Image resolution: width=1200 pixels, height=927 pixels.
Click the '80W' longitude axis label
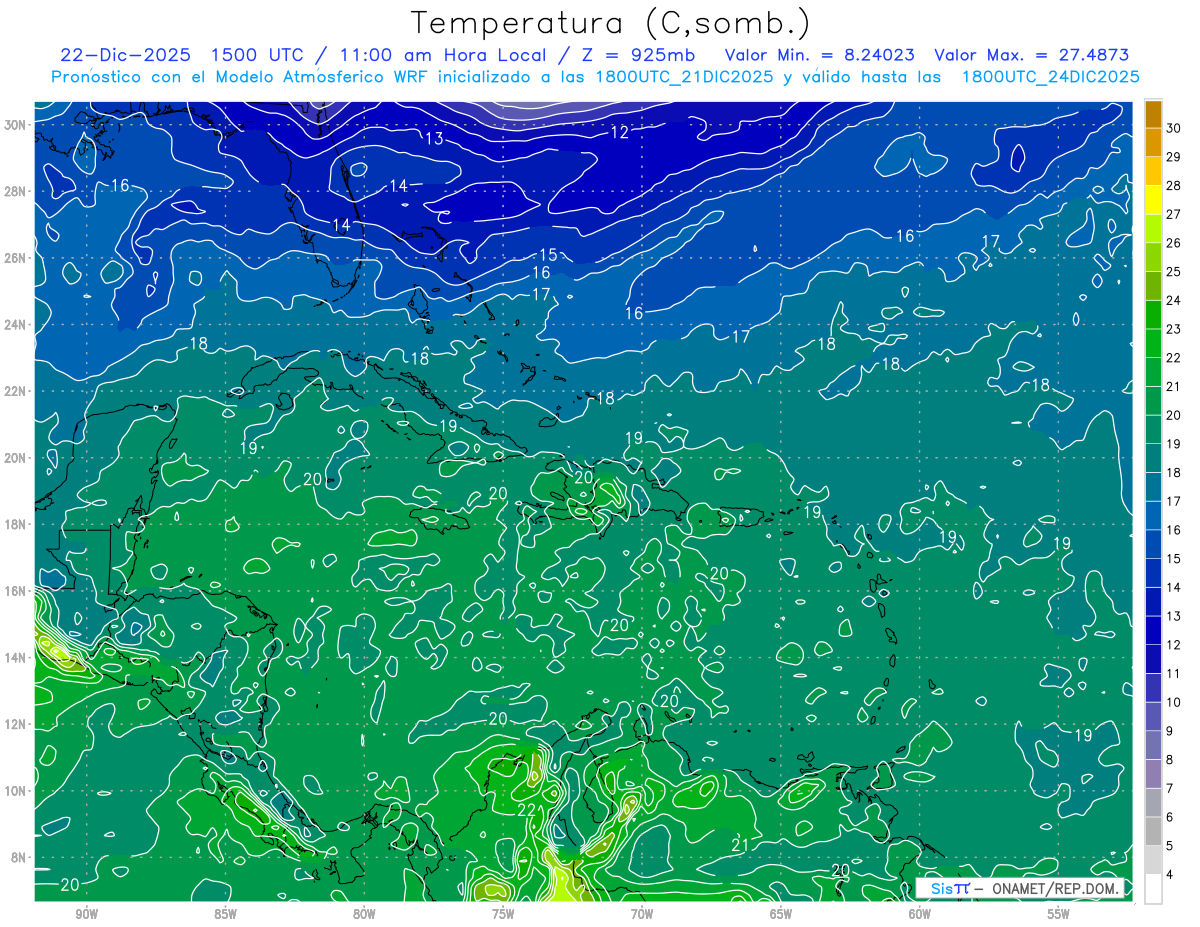(364, 914)
